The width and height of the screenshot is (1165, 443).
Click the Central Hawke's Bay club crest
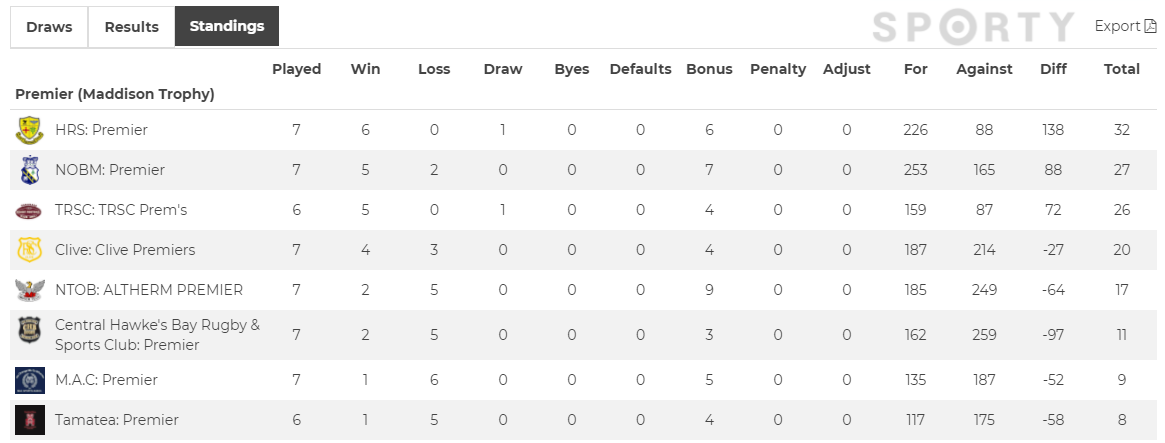[30, 334]
